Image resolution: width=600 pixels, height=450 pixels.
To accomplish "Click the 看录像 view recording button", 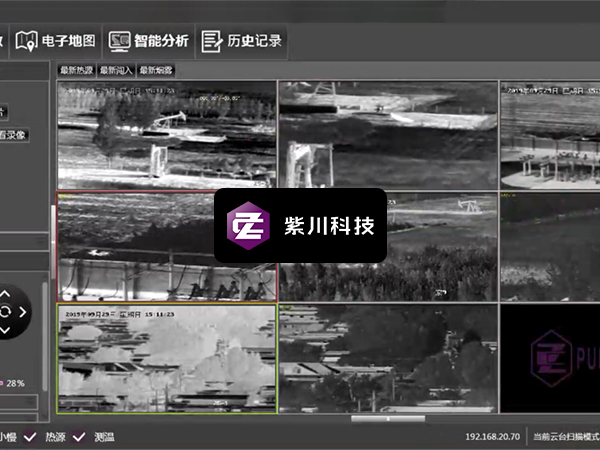I will point(13,135).
